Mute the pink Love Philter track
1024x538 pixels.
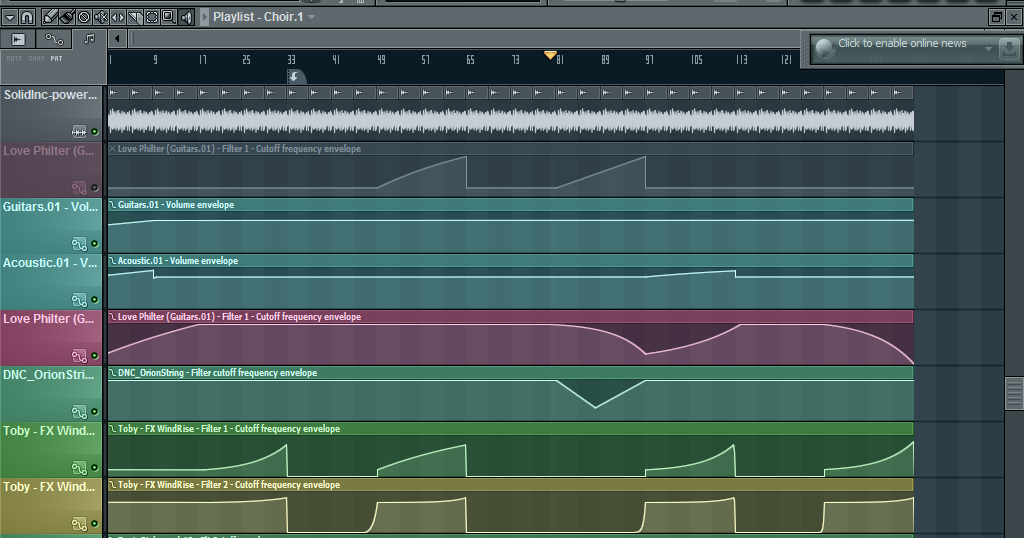click(95, 356)
